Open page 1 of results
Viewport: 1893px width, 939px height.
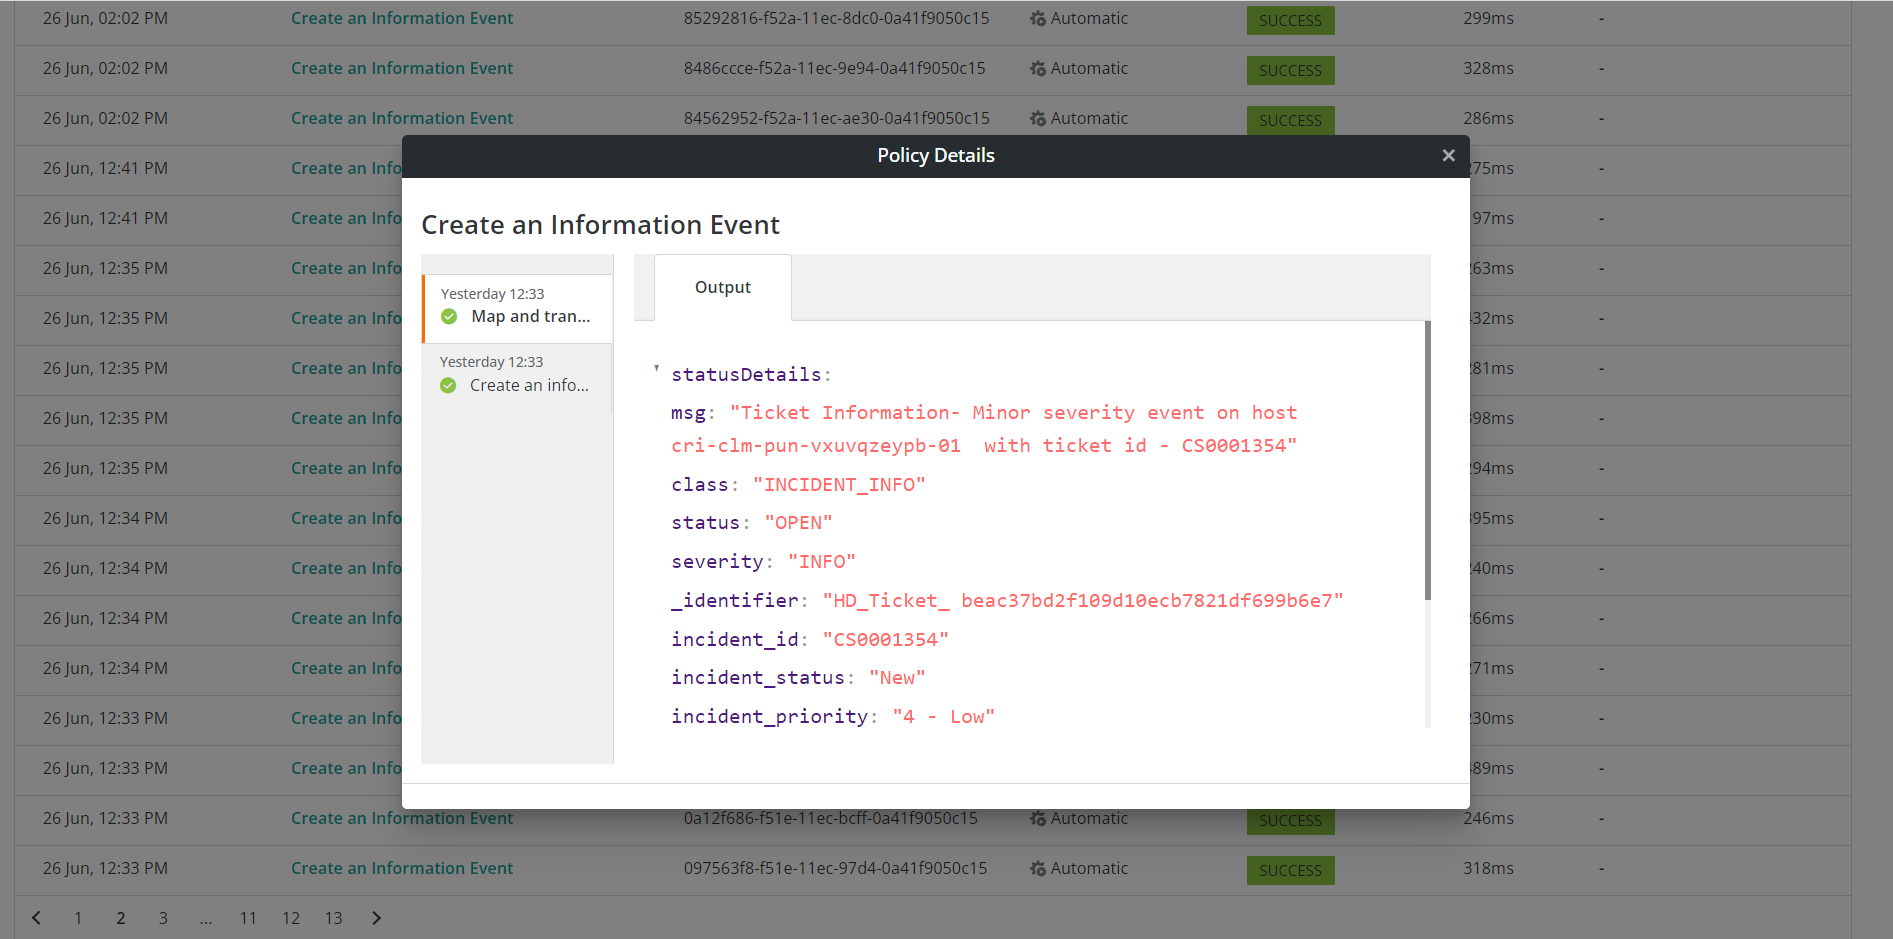coord(78,918)
